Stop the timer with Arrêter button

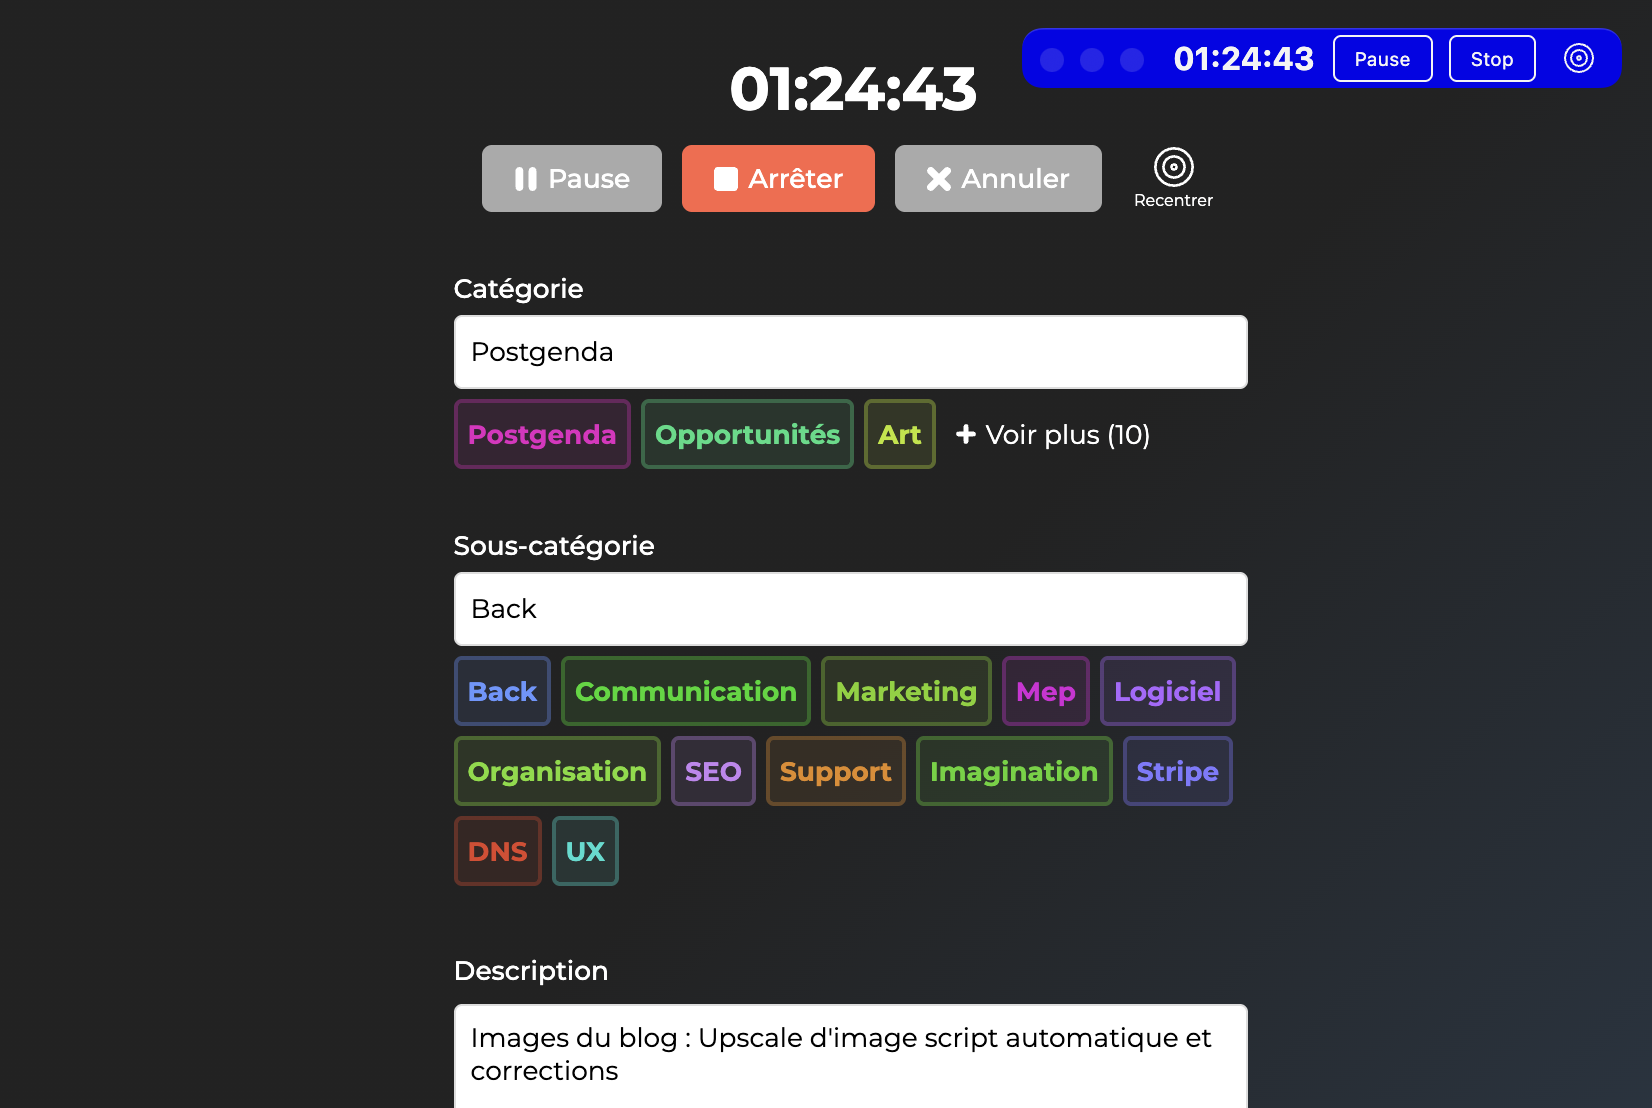pyautogui.click(x=778, y=178)
